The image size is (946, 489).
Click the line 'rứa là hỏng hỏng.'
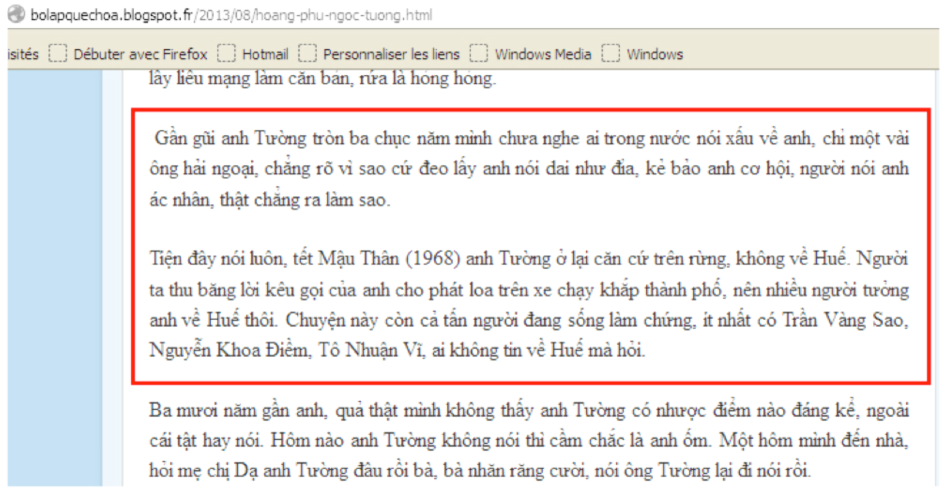click(427, 78)
